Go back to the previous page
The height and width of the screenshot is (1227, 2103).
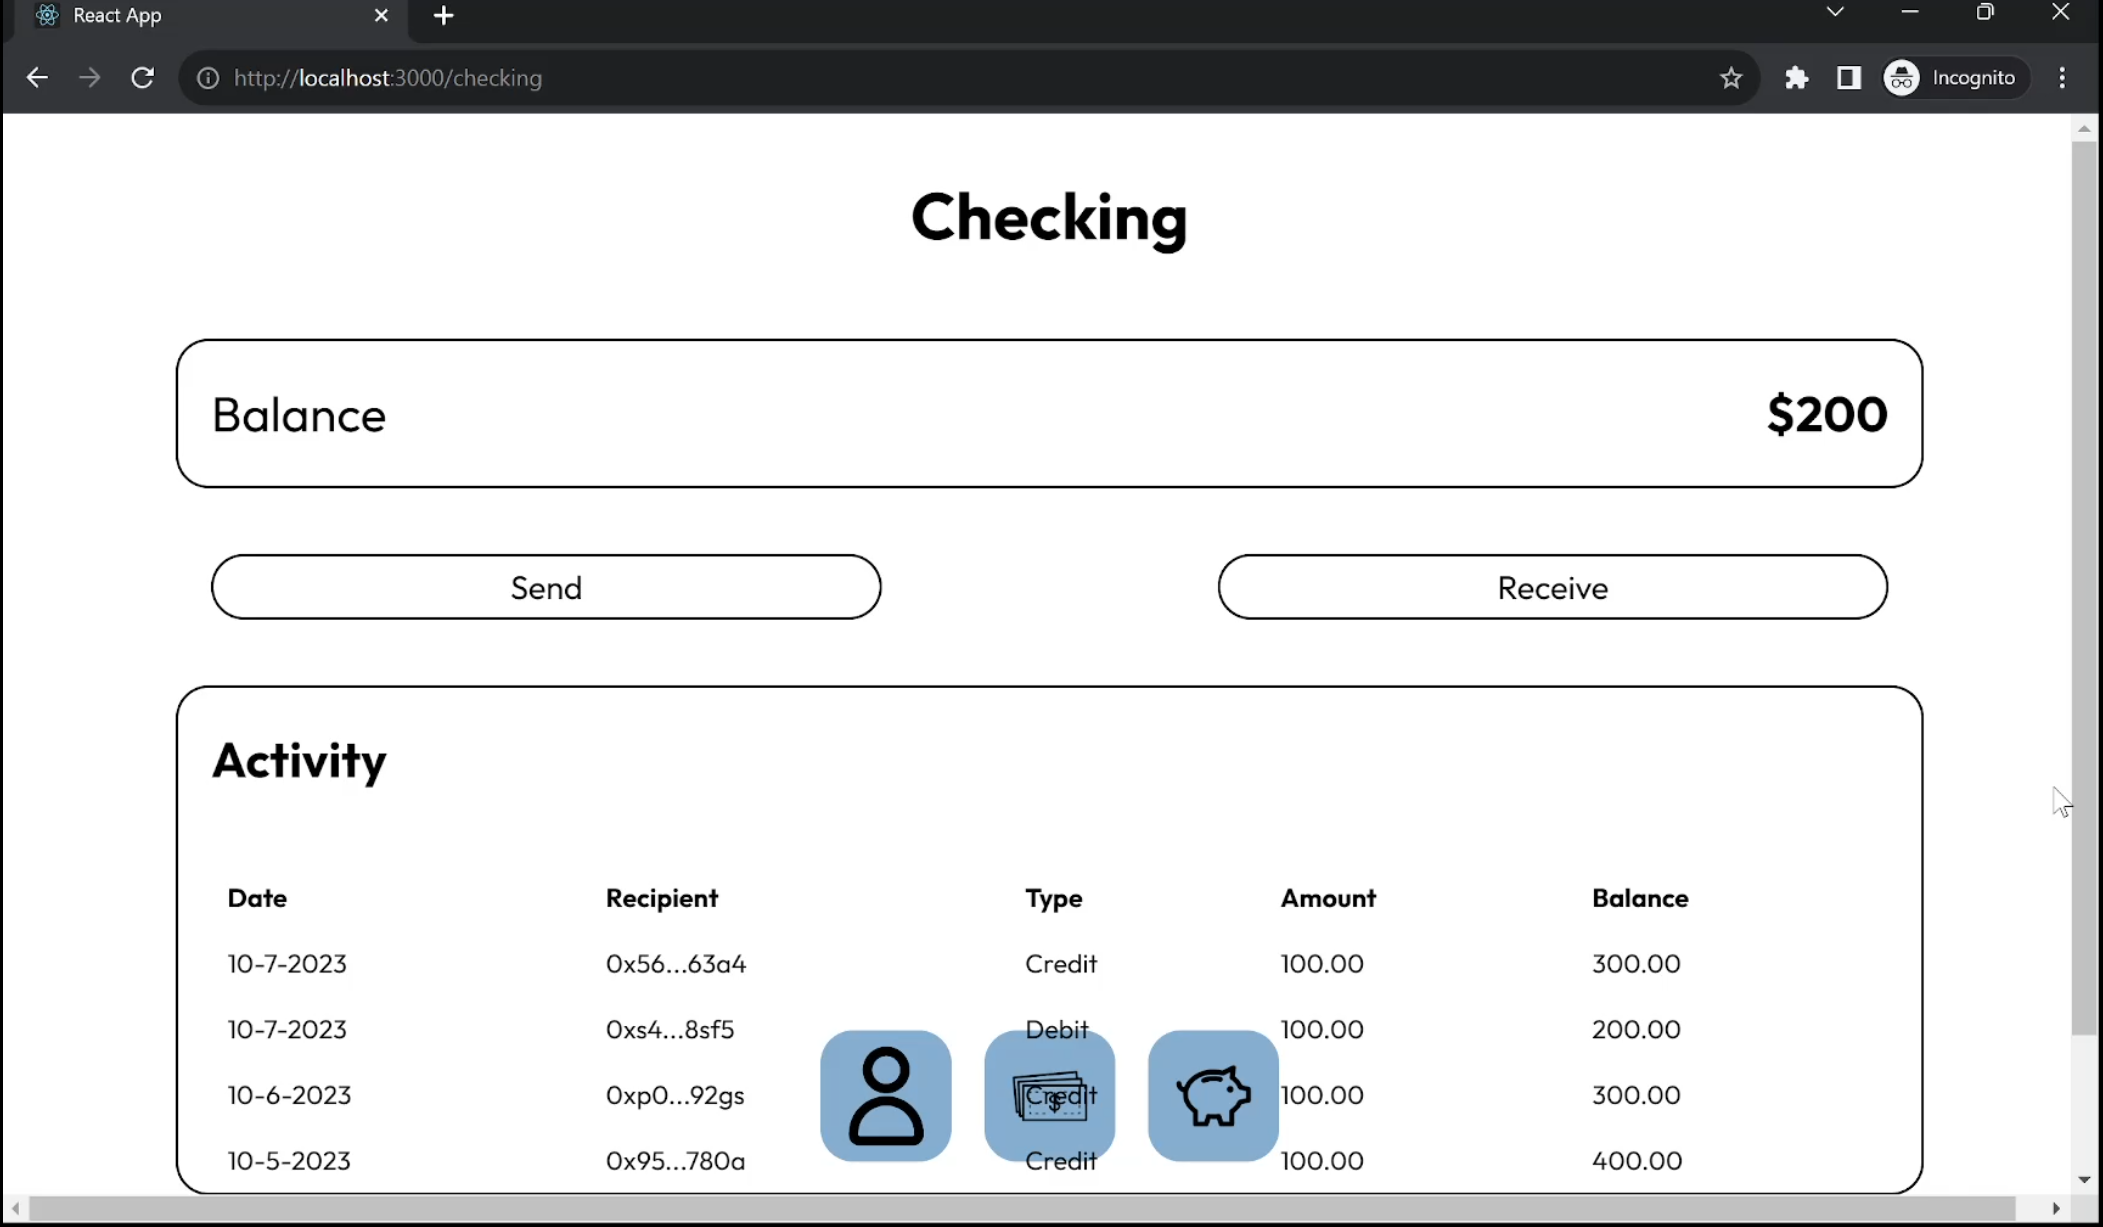[x=37, y=78]
